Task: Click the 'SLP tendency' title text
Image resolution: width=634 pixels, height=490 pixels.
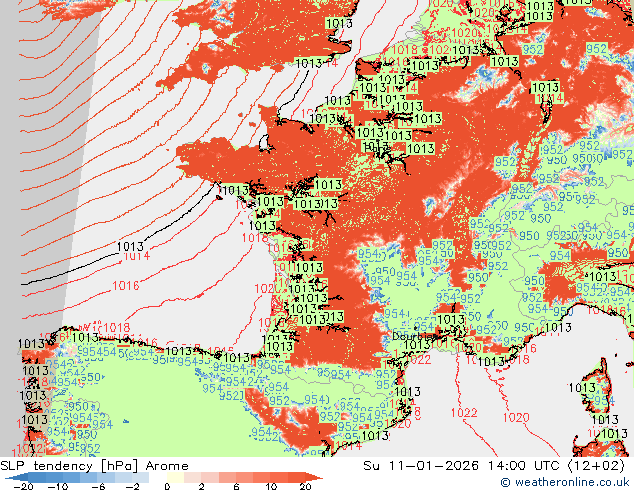Action: [46, 466]
